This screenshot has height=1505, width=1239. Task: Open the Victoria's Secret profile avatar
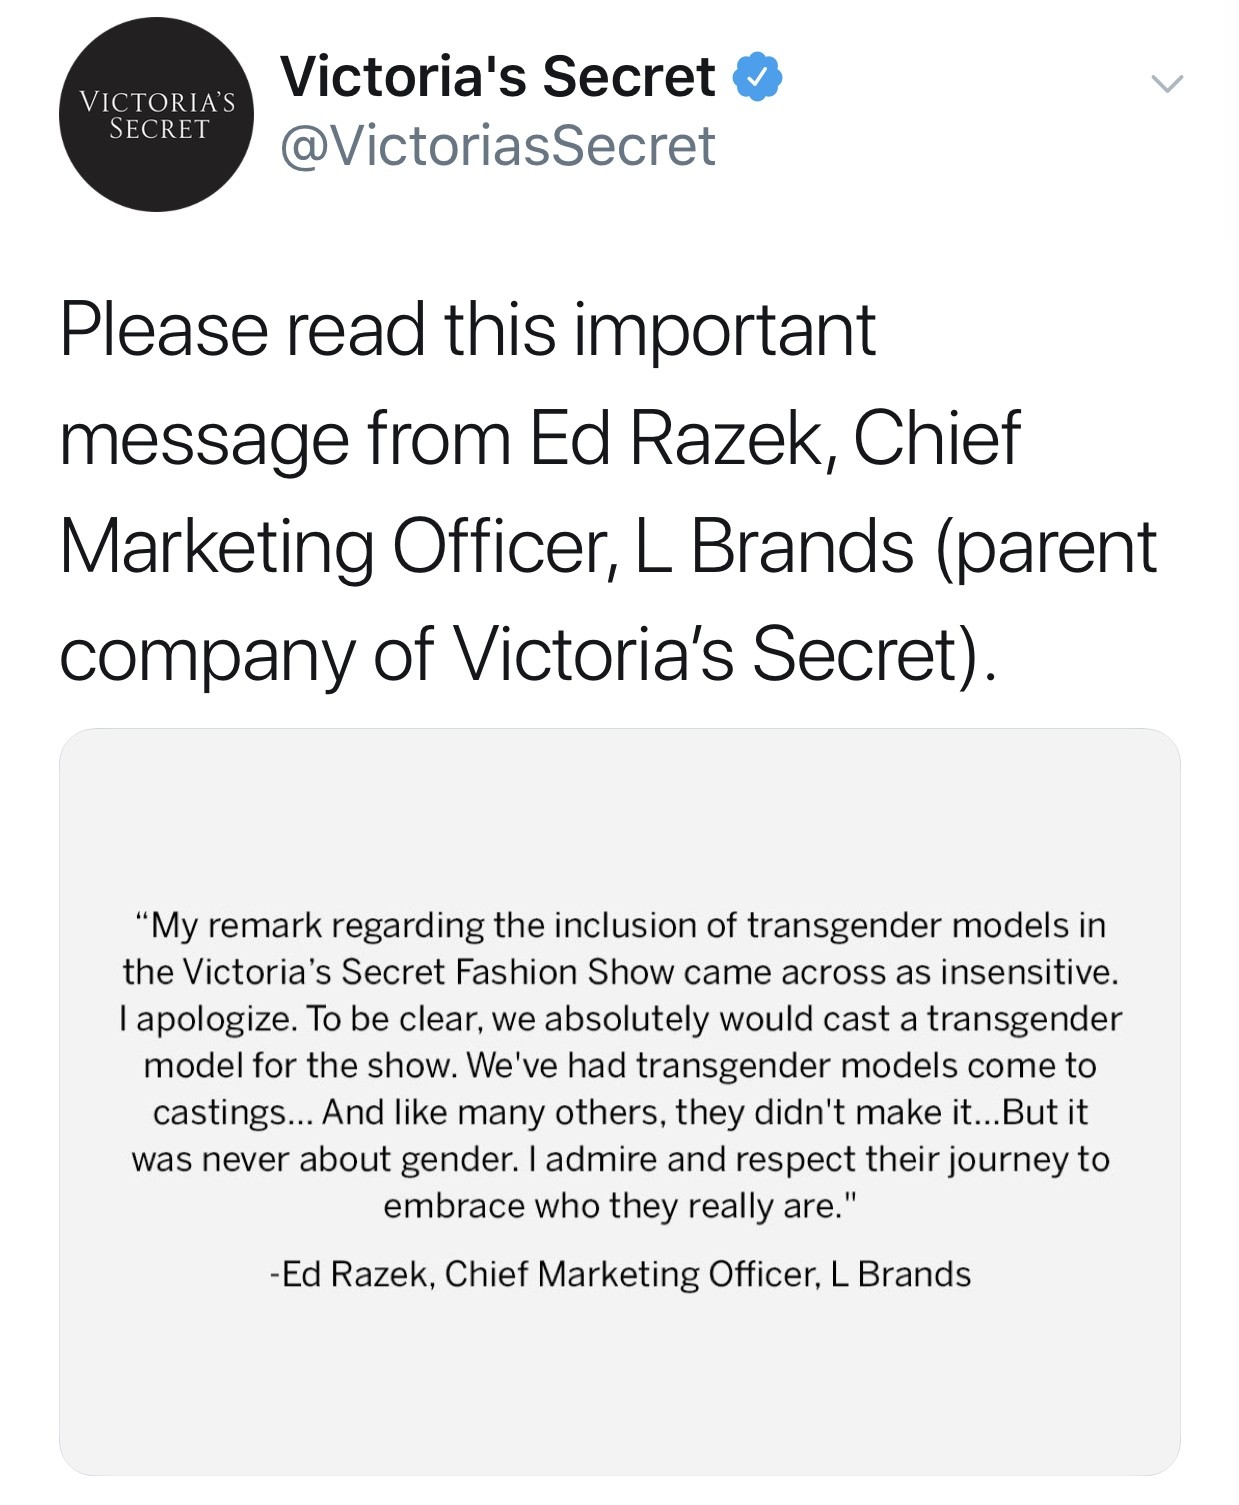pyautogui.click(x=156, y=115)
